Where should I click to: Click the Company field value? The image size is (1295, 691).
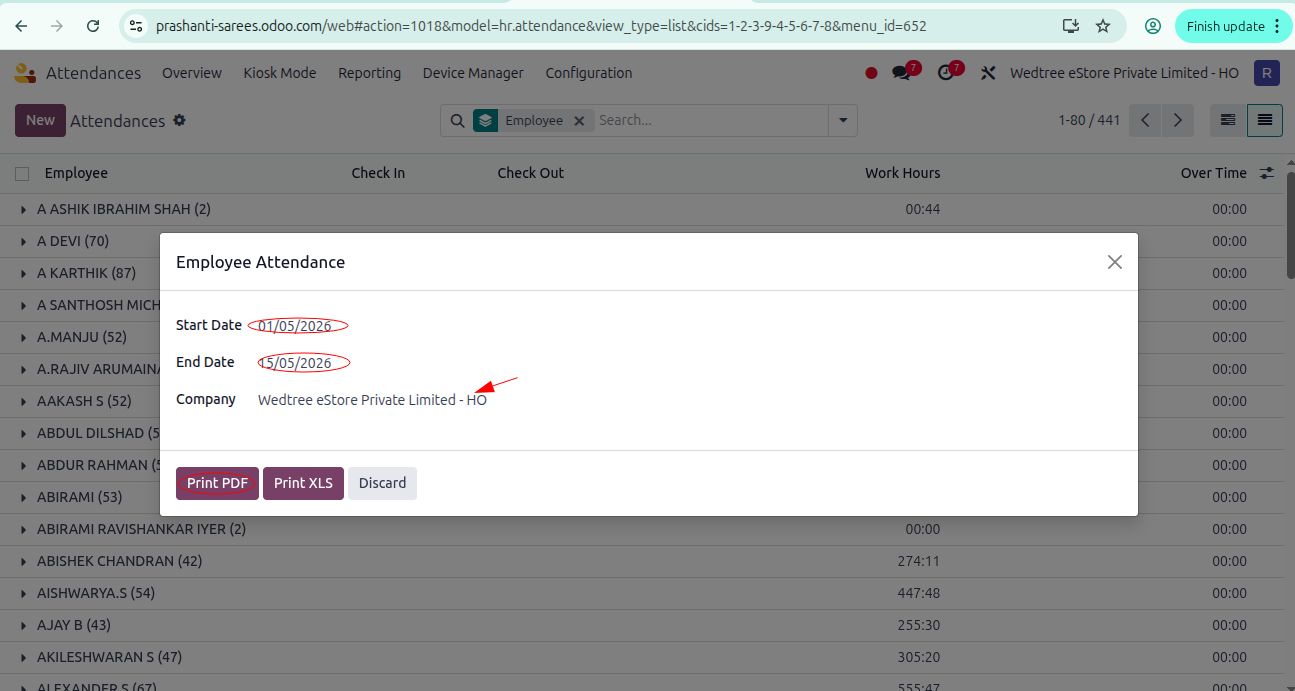tap(372, 400)
